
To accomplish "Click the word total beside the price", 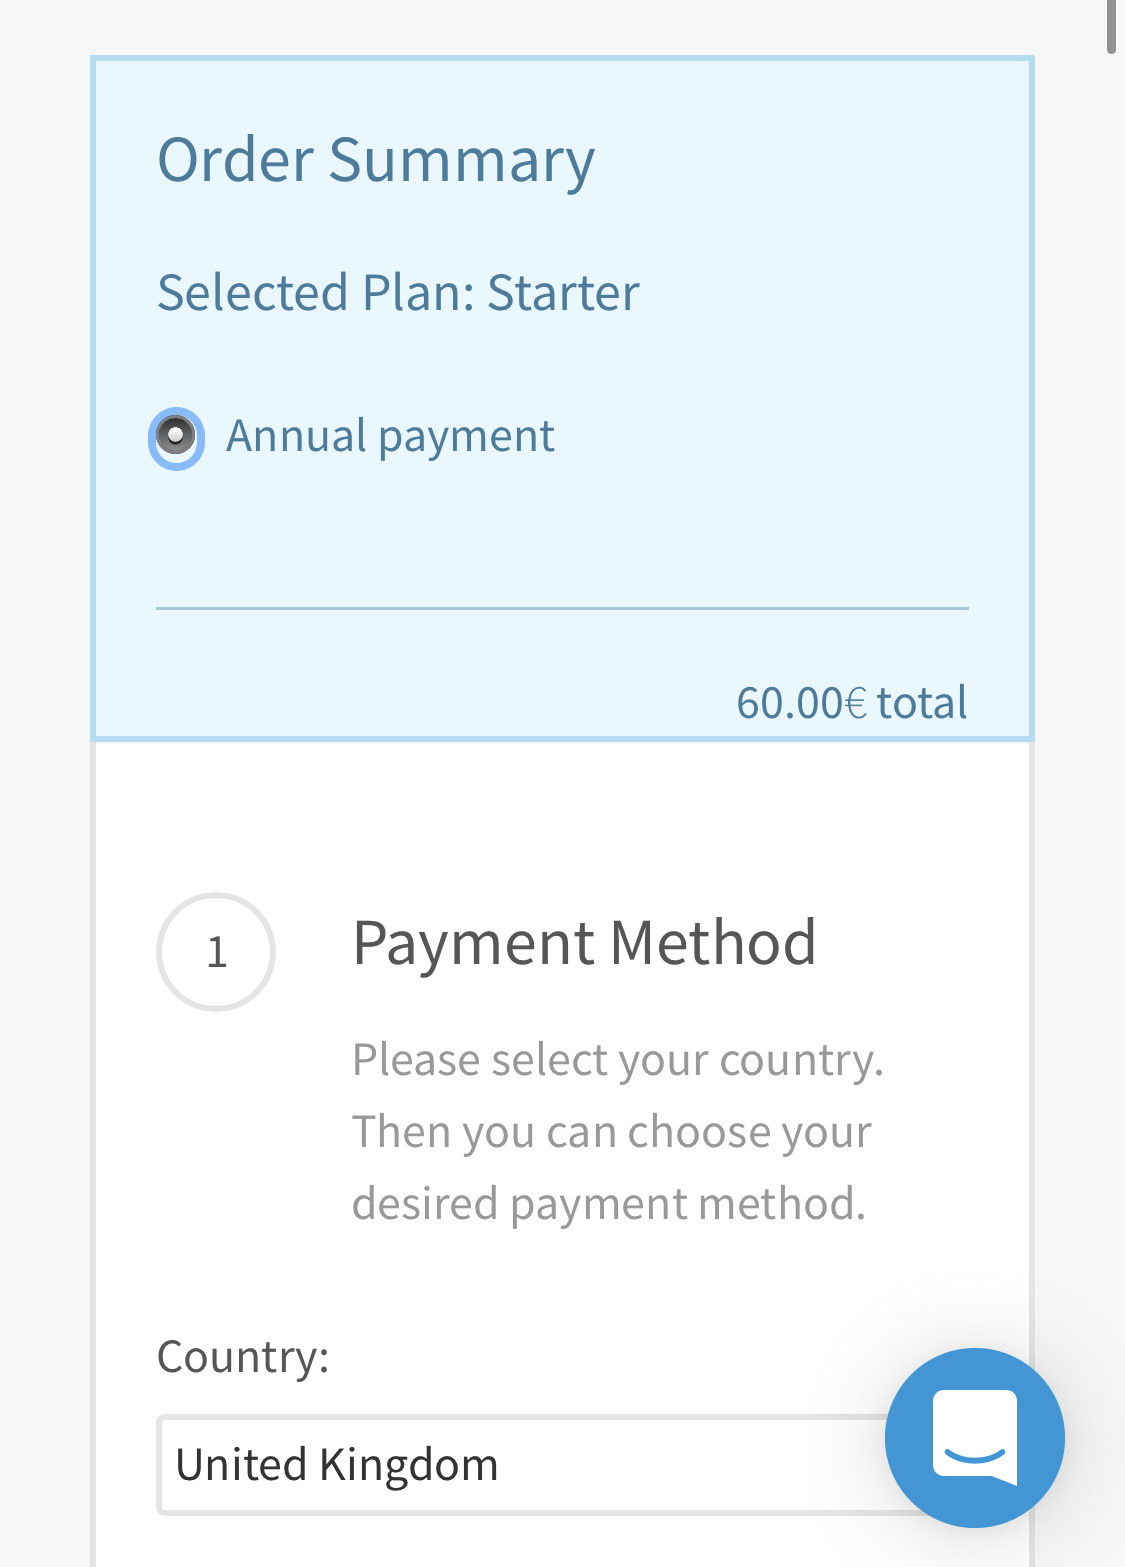I will (x=922, y=703).
